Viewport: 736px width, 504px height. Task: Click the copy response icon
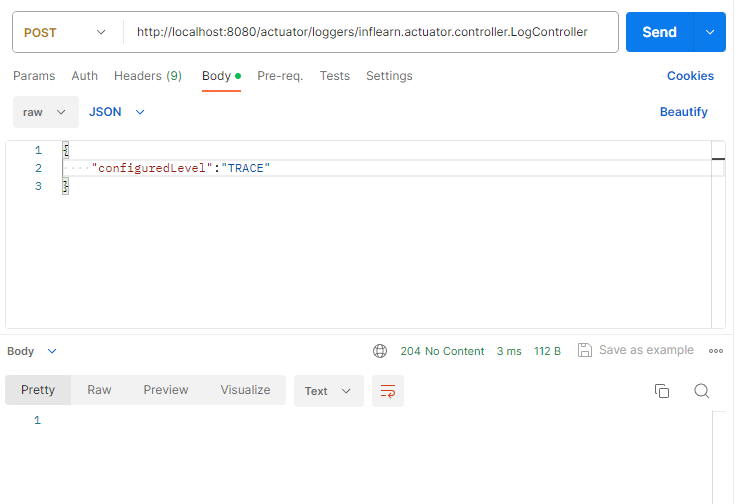662,391
